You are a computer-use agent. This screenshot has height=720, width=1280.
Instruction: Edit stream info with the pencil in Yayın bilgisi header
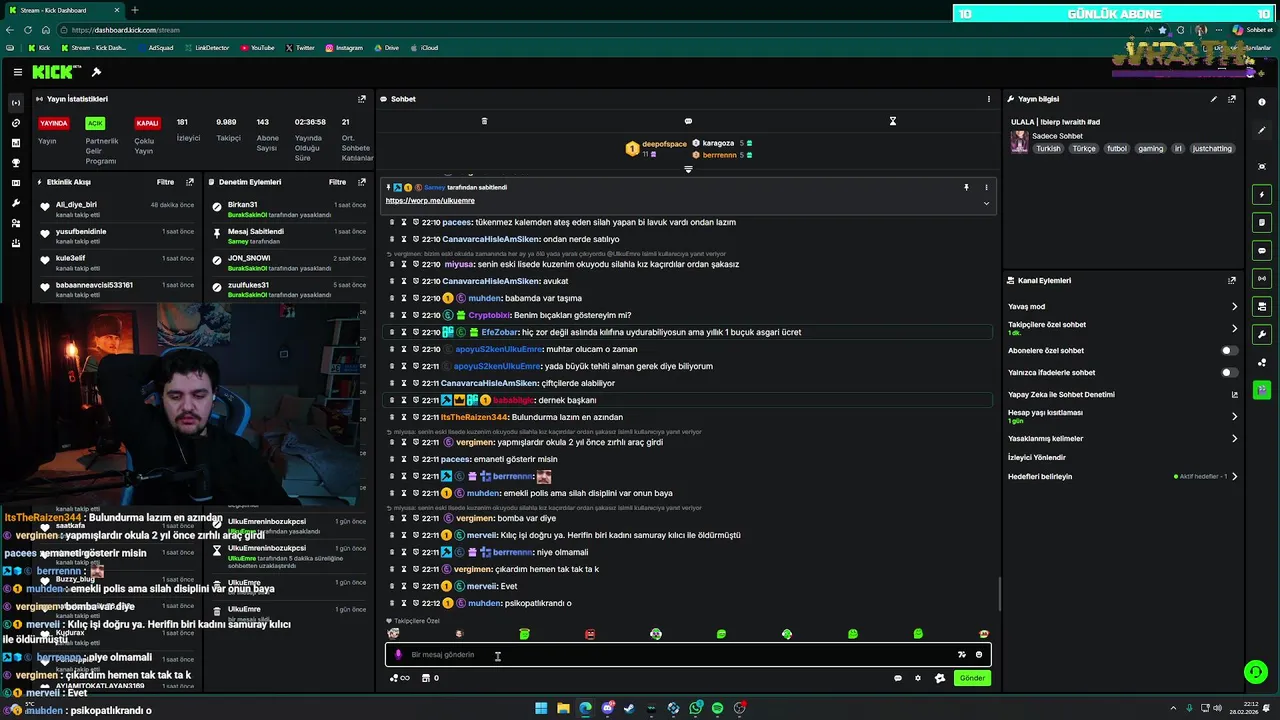(1214, 99)
